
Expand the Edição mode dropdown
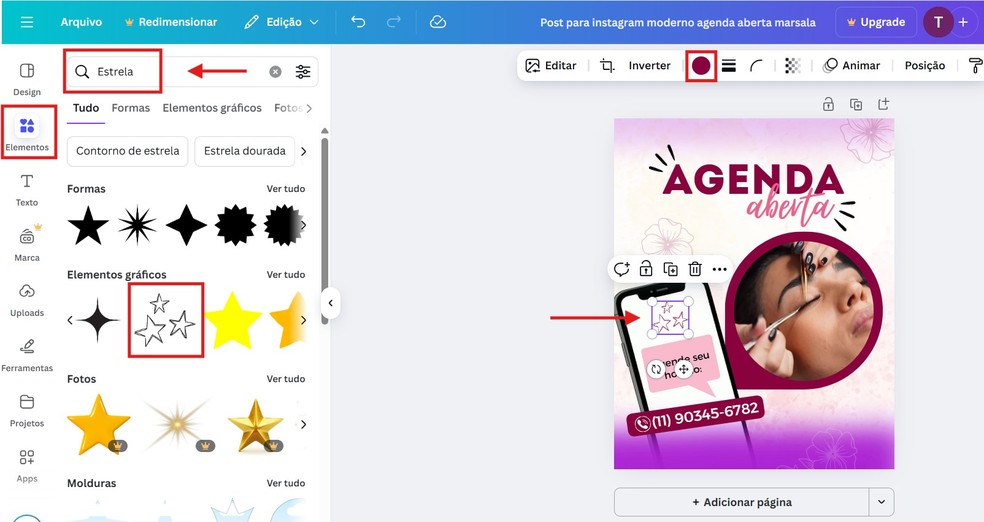tap(282, 22)
